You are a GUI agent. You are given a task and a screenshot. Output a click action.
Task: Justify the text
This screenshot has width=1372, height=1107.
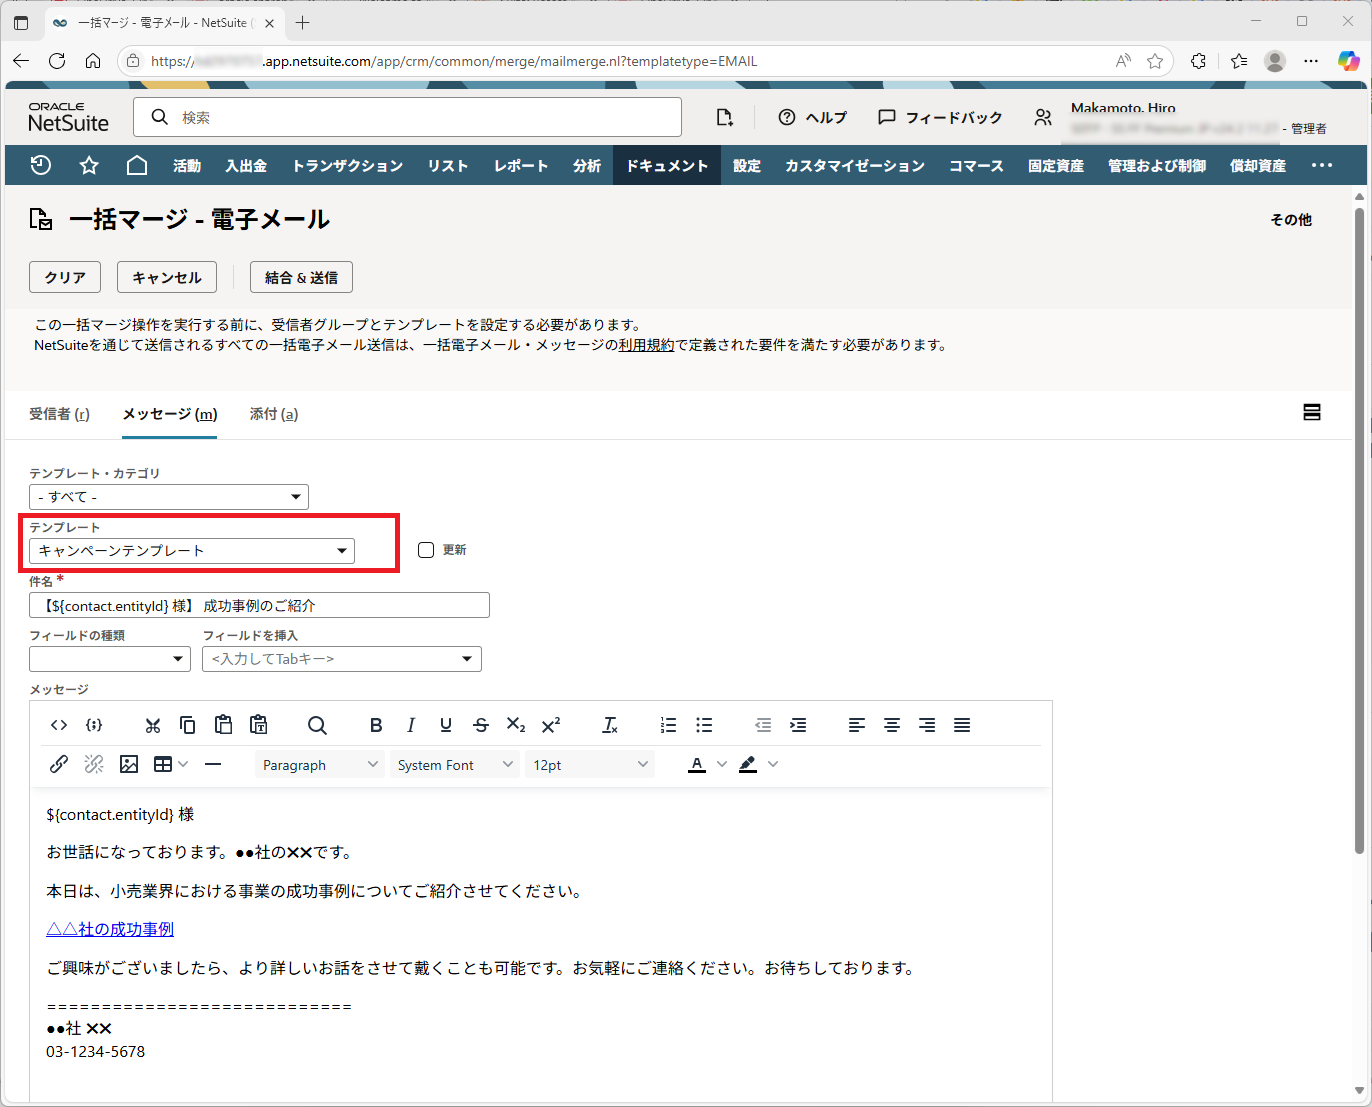tap(962, 725)
